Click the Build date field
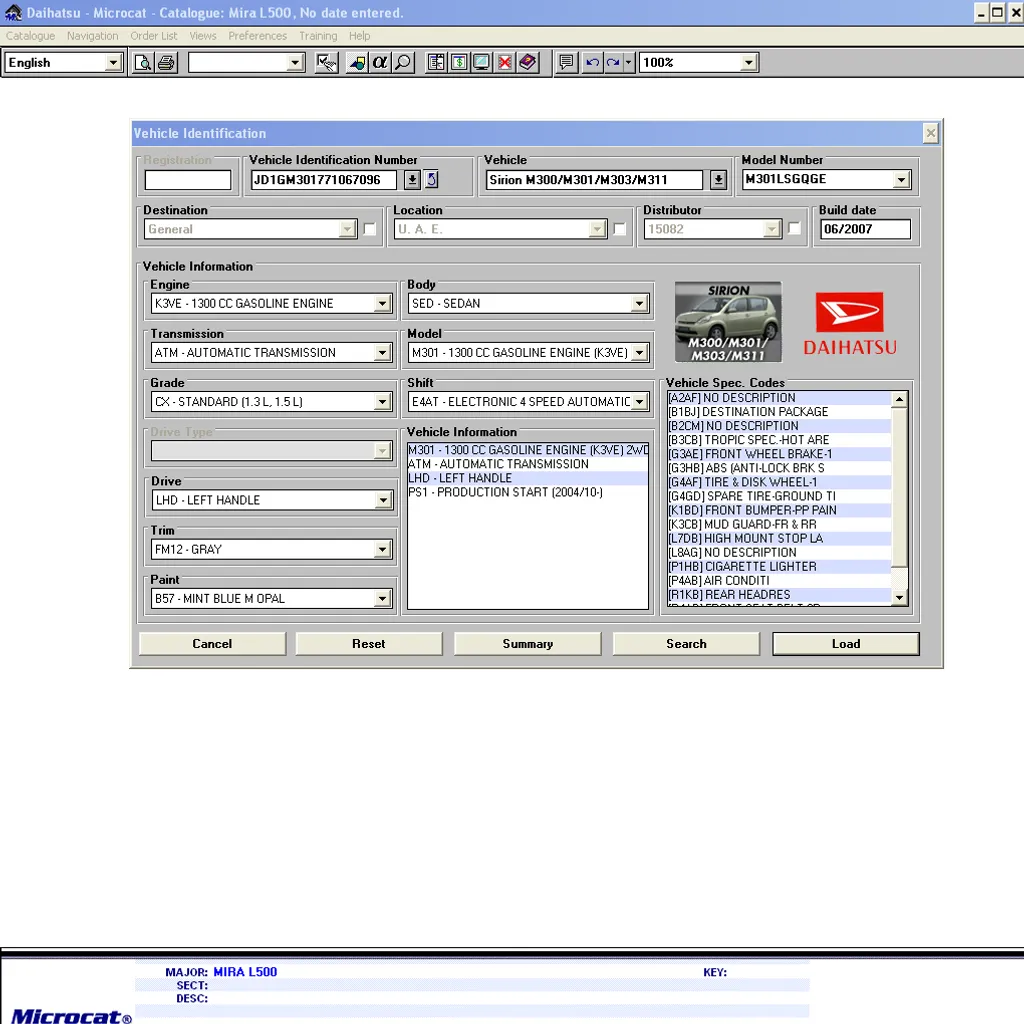Screen dimensions: 1024x1024 (865, 229)
